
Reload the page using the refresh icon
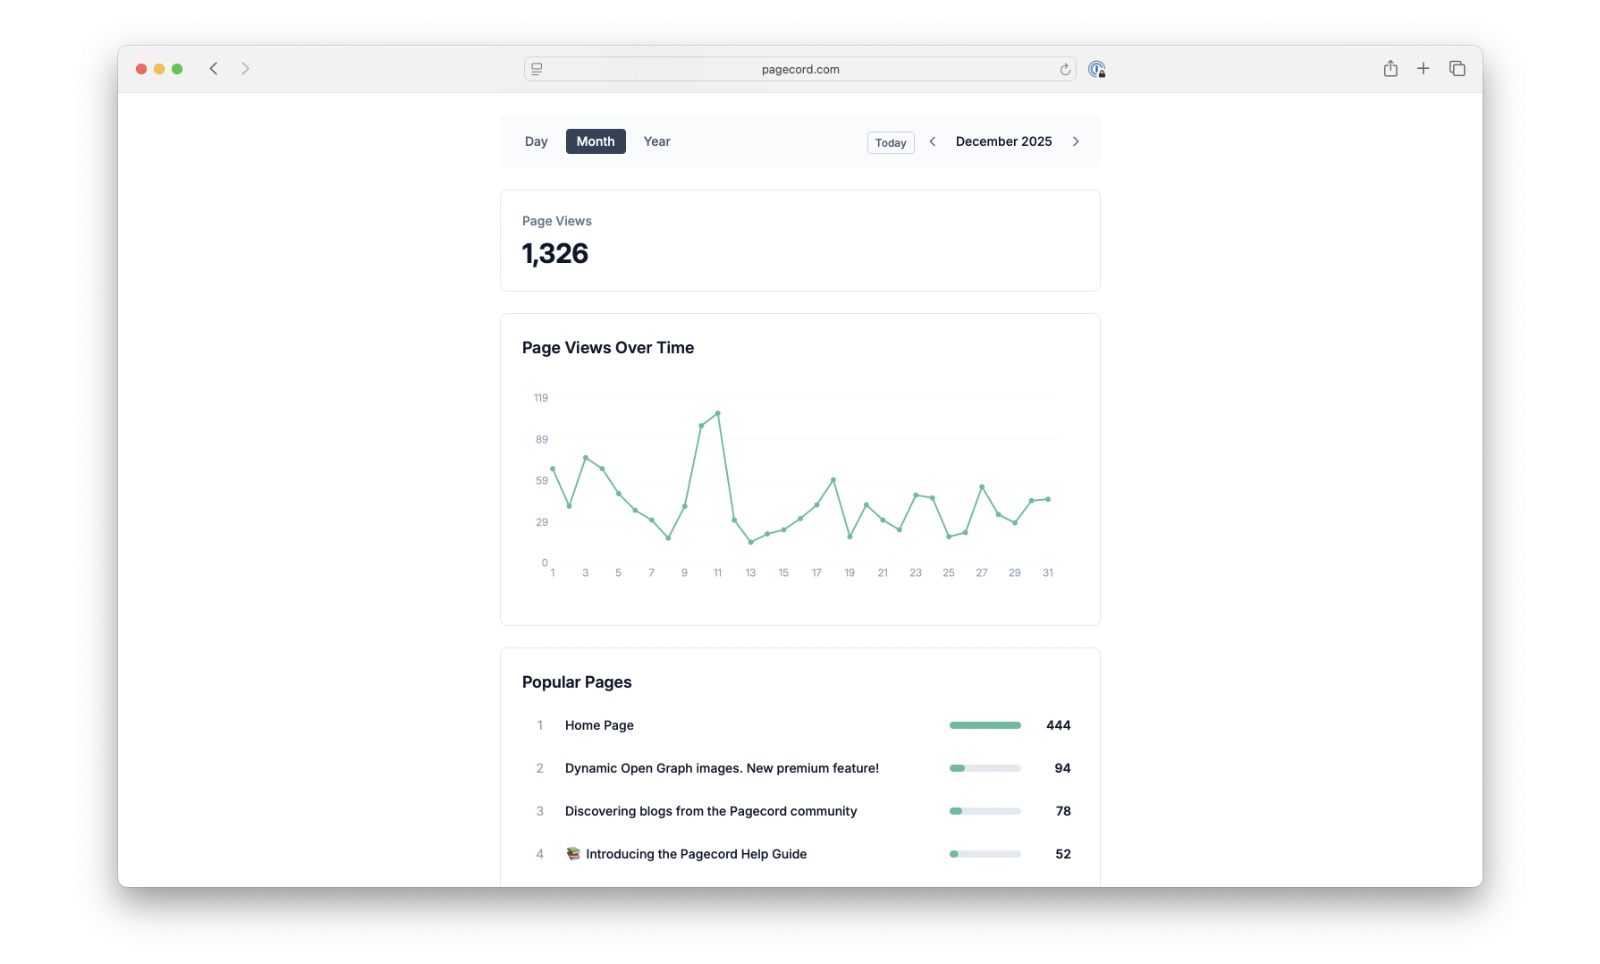[1063, 69]
